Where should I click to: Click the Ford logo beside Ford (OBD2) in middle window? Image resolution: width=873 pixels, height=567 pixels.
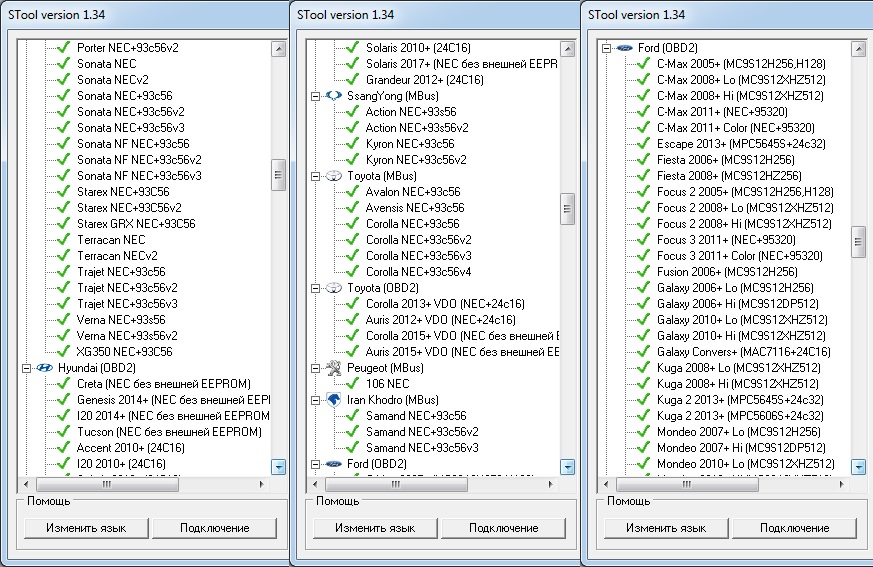pos(333,464)
